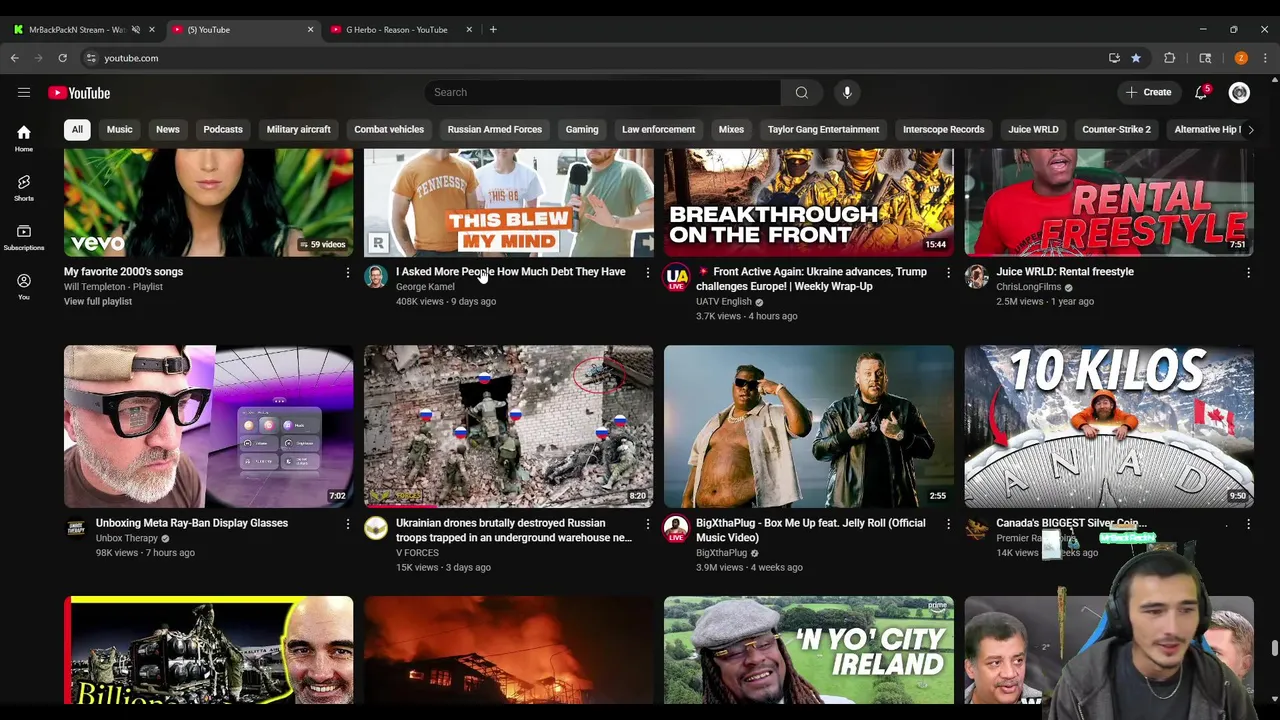Screen dimensions: 1280x720
Task: Select the Gaming filter chip
Action: [x=582, y=129]
